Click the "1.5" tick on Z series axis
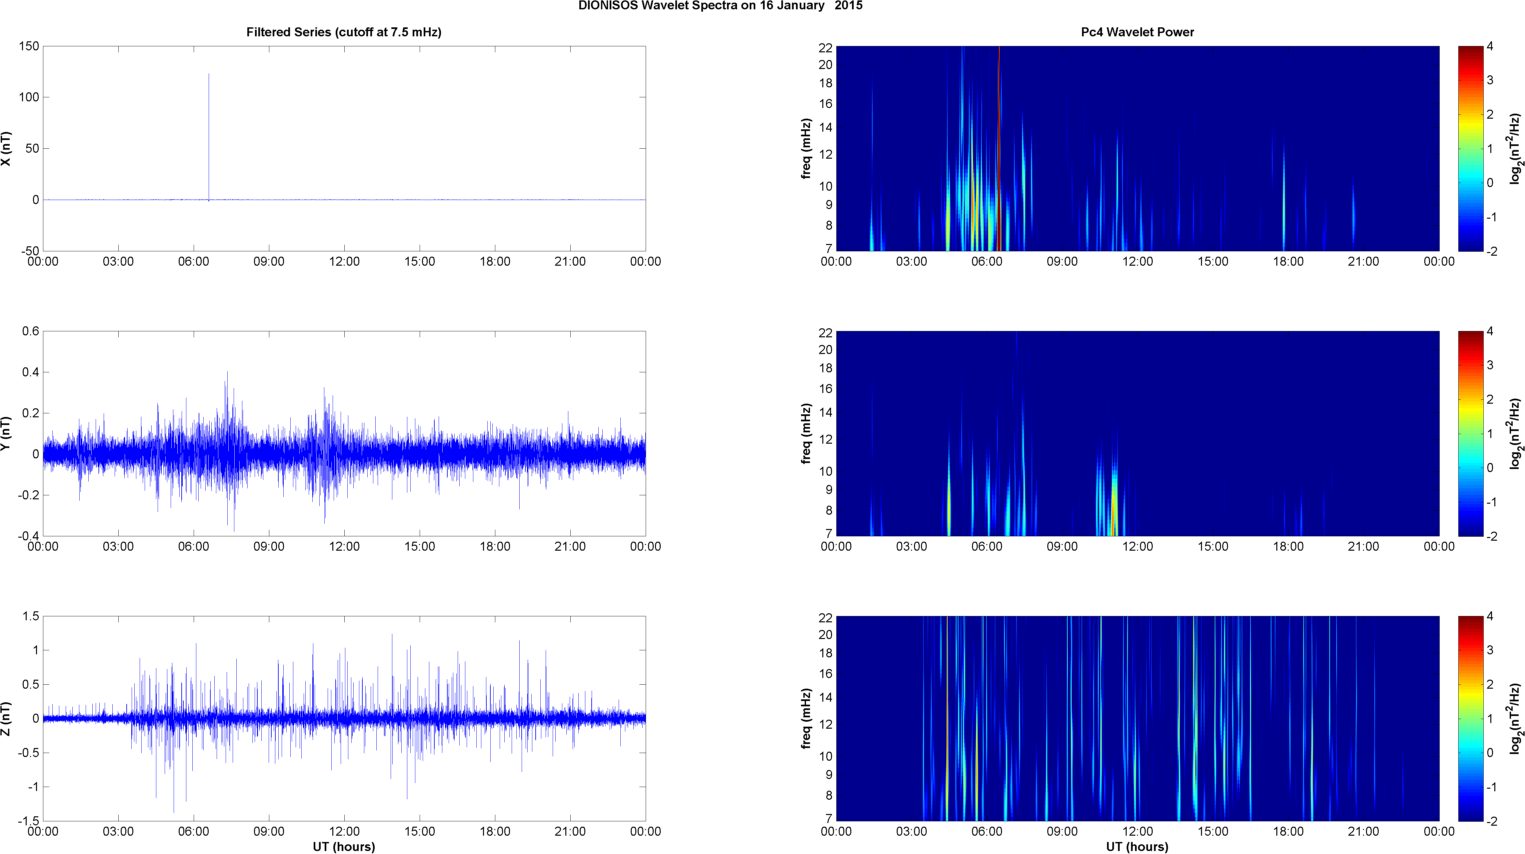The width and height of the screenshot is (1525, 854). (31, 616)
